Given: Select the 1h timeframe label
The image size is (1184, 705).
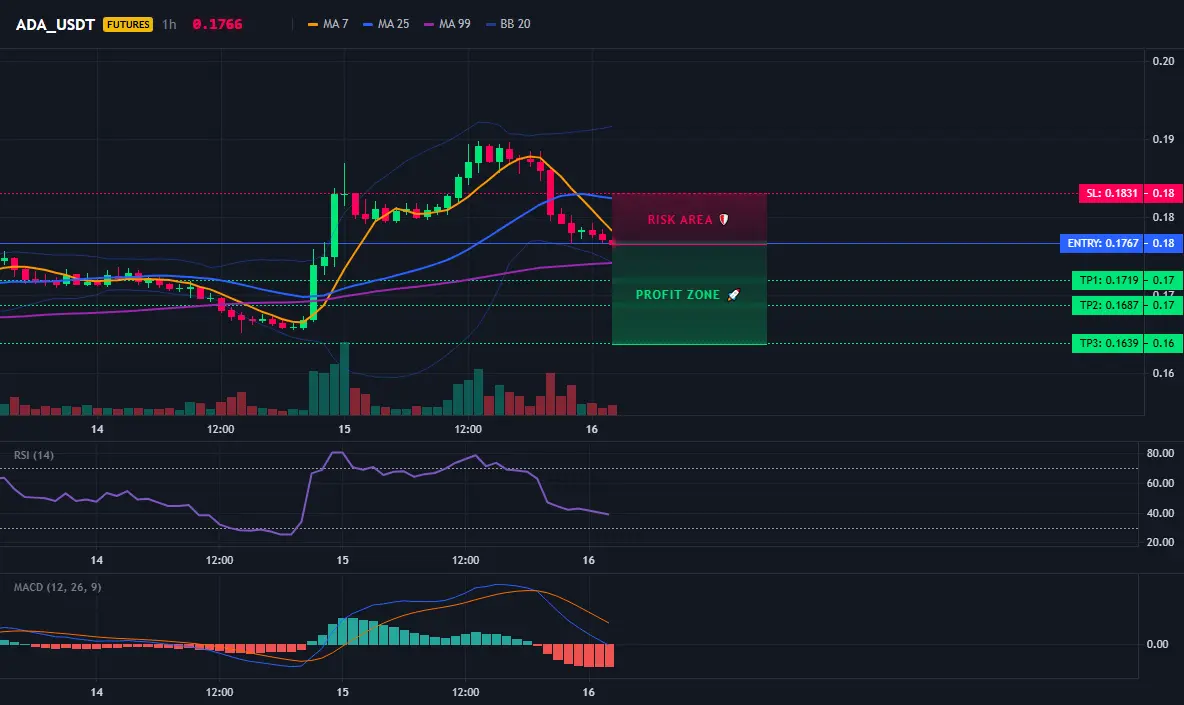Looking at the screenshot, I should (169, 24).
